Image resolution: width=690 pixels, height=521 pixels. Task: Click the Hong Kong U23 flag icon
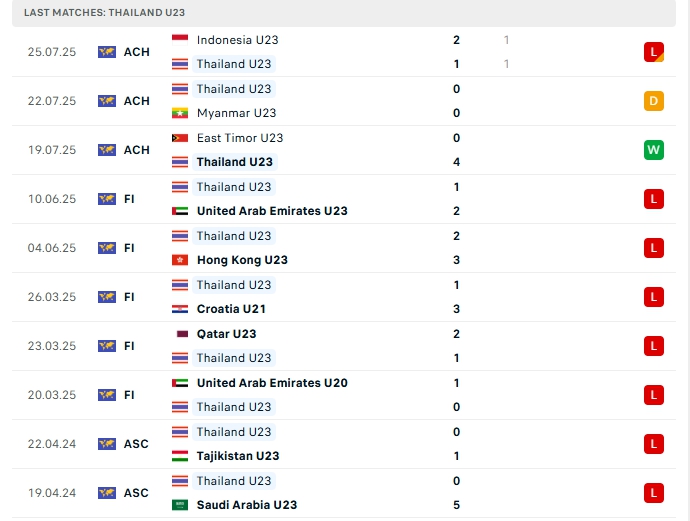coord(180,260)
